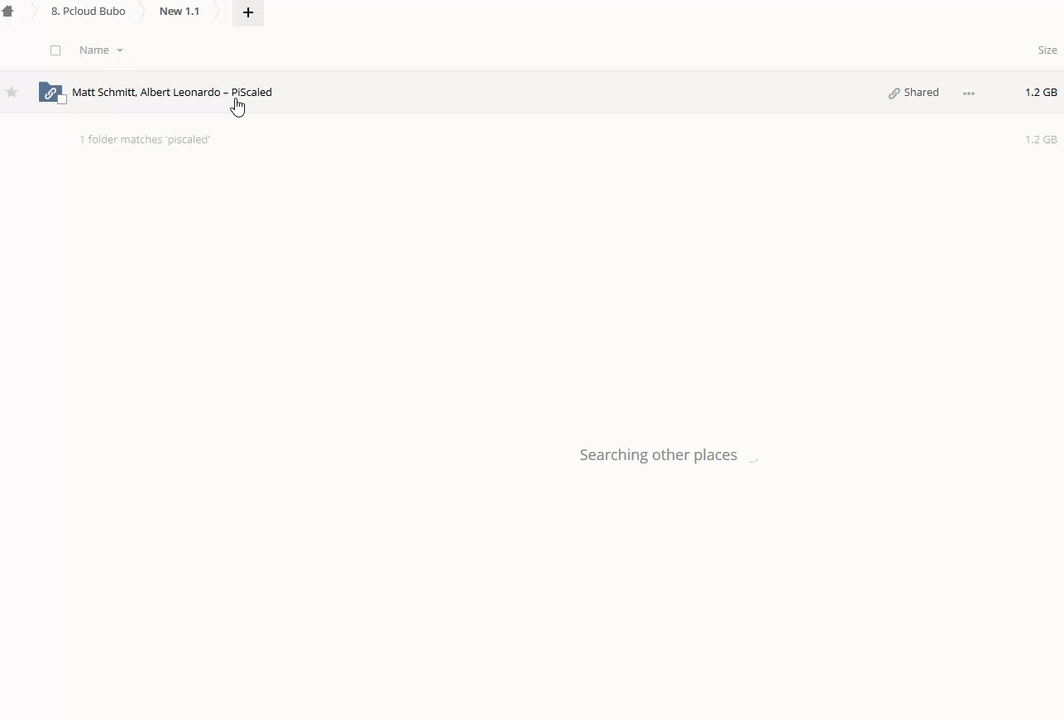The height and width of the screenshot is (720, 1064).
Task: Click the plus button to create new
Action: pyautogui.click(x=248, y=13)
